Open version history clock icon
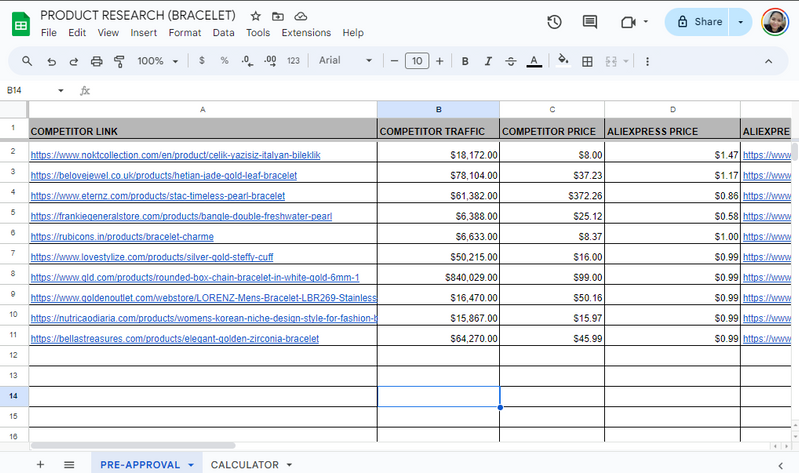This screenshot has height=473, width=799. [554, 22]
